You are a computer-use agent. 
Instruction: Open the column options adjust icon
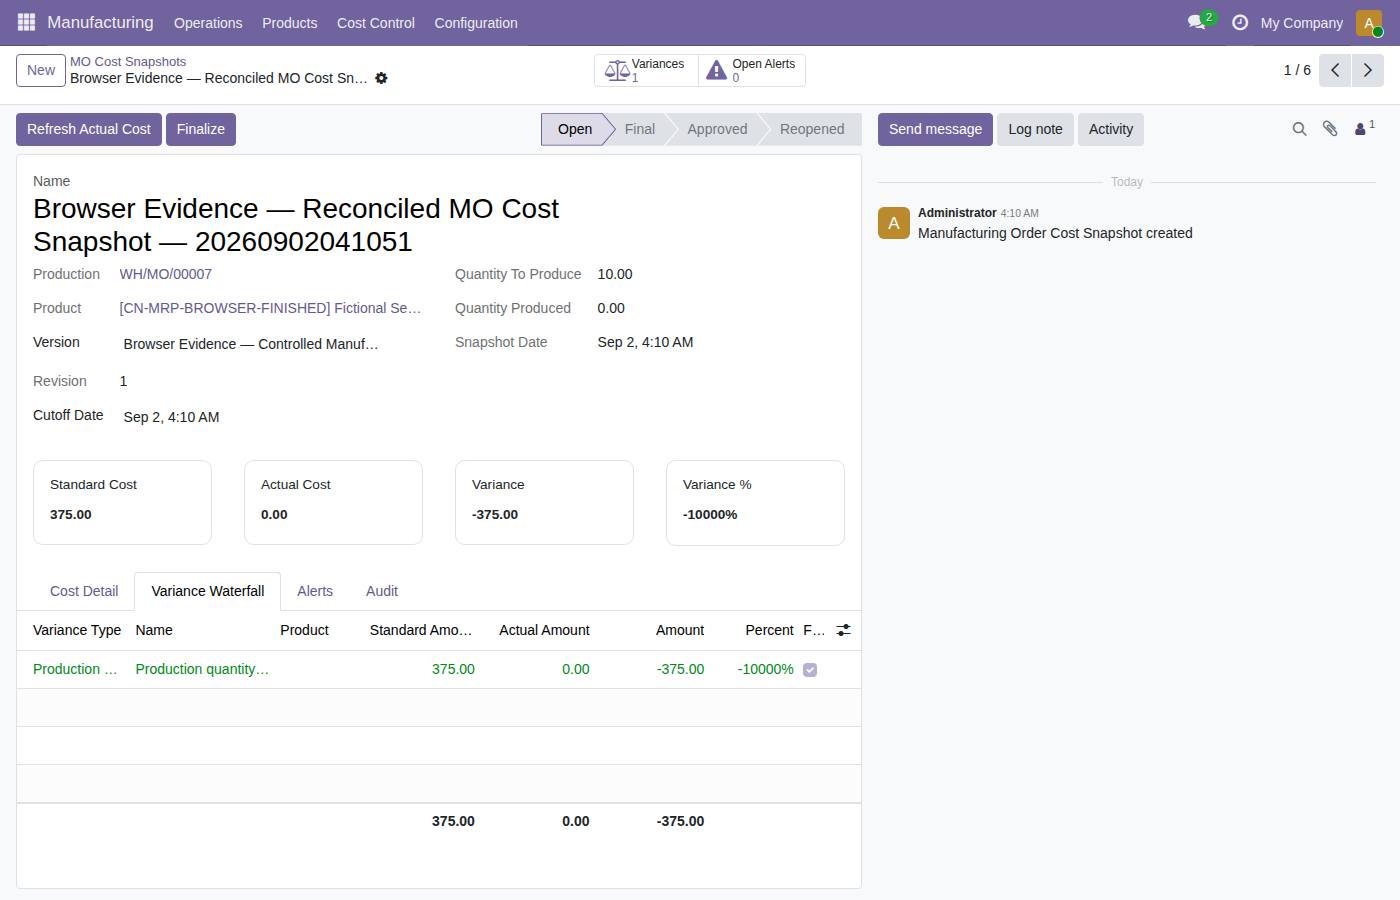coord(844,630)
